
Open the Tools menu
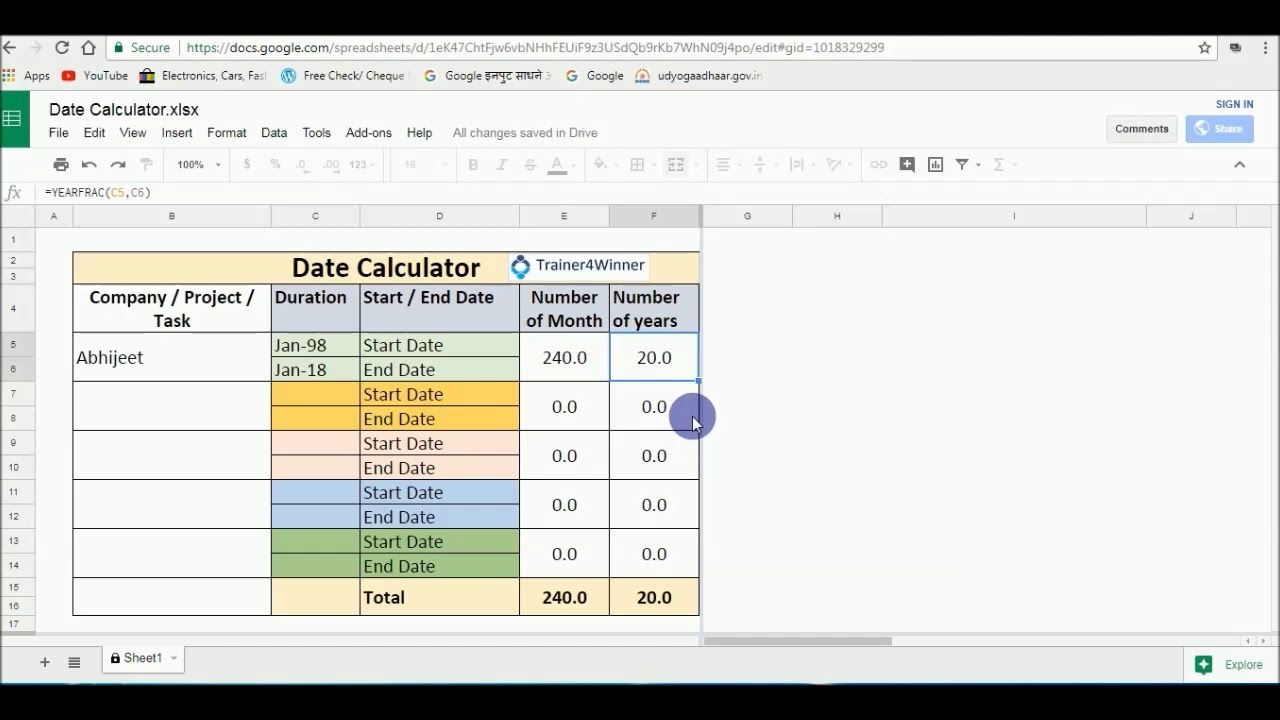click(x=316, y=133)
